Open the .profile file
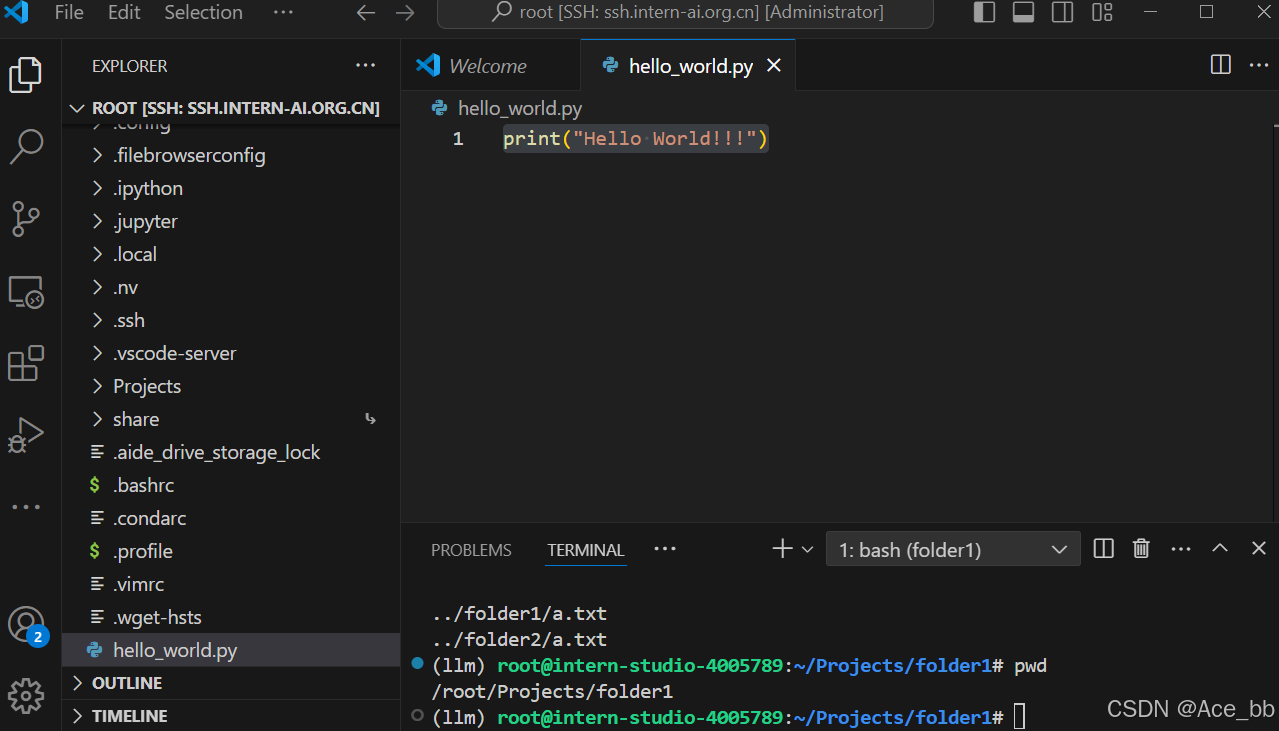This screenshot has width=1279, height=731. click(231, 552)
